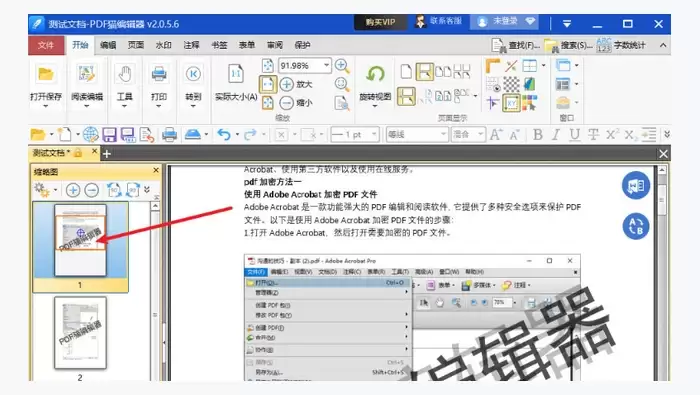Open the 91.98% zoom level combo box
Image resolution: width=700 pixels, height=395 pixels.
(305, 66)
